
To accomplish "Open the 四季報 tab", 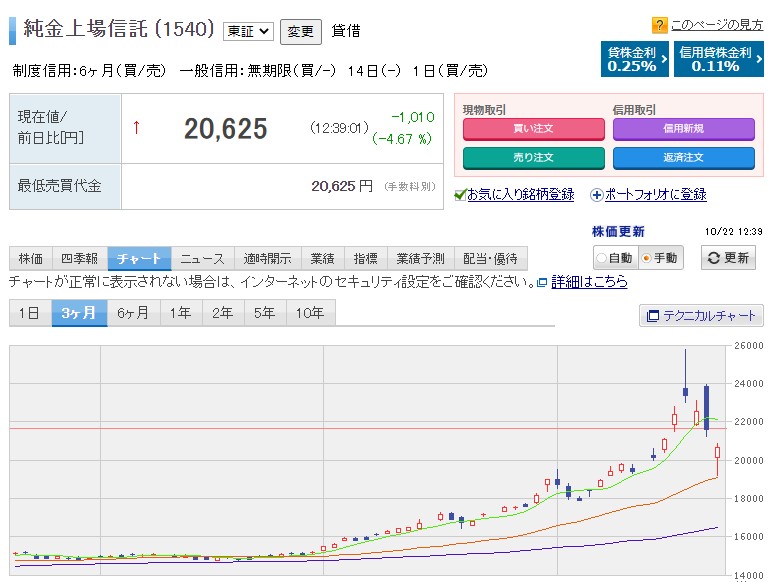I will pyautogui.click(x=80, y=258).
